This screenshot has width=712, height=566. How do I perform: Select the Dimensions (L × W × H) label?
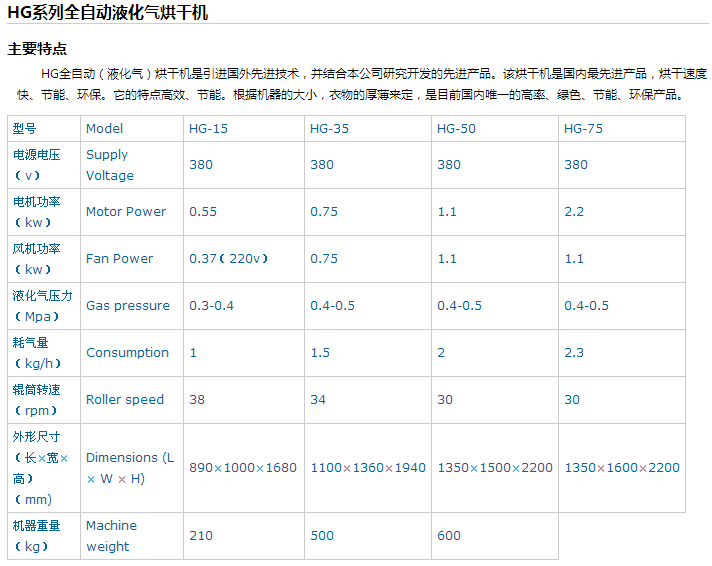click(130, 468)
